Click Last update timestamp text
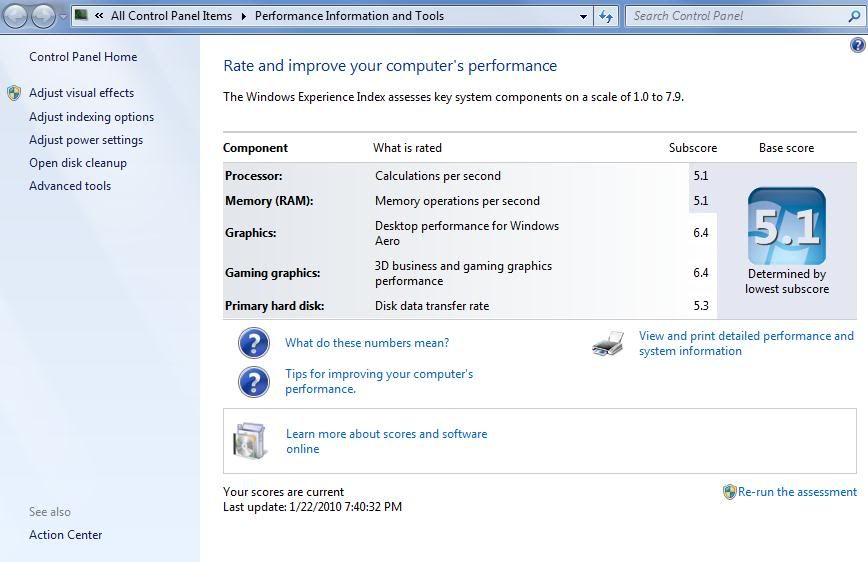Screen dimensions: 868x562 [x=312, y=507]
